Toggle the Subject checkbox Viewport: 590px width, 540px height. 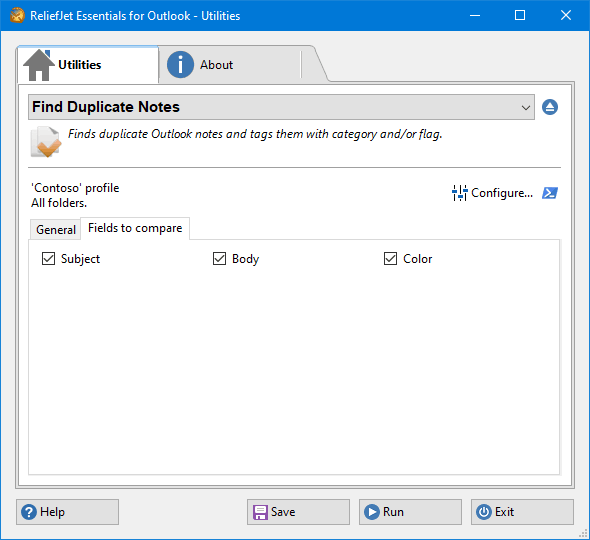[49, 259]
